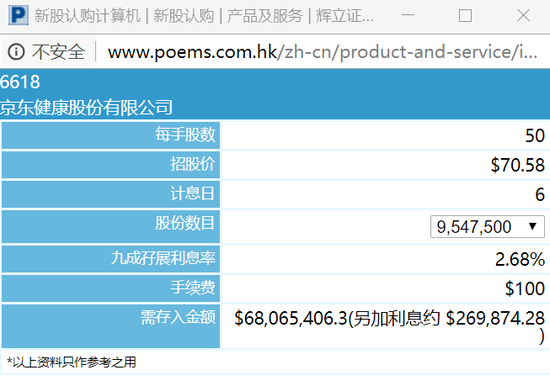Click the interest days value 6
The width and height of the screenshot is (550, 386).
coord(540,194)
